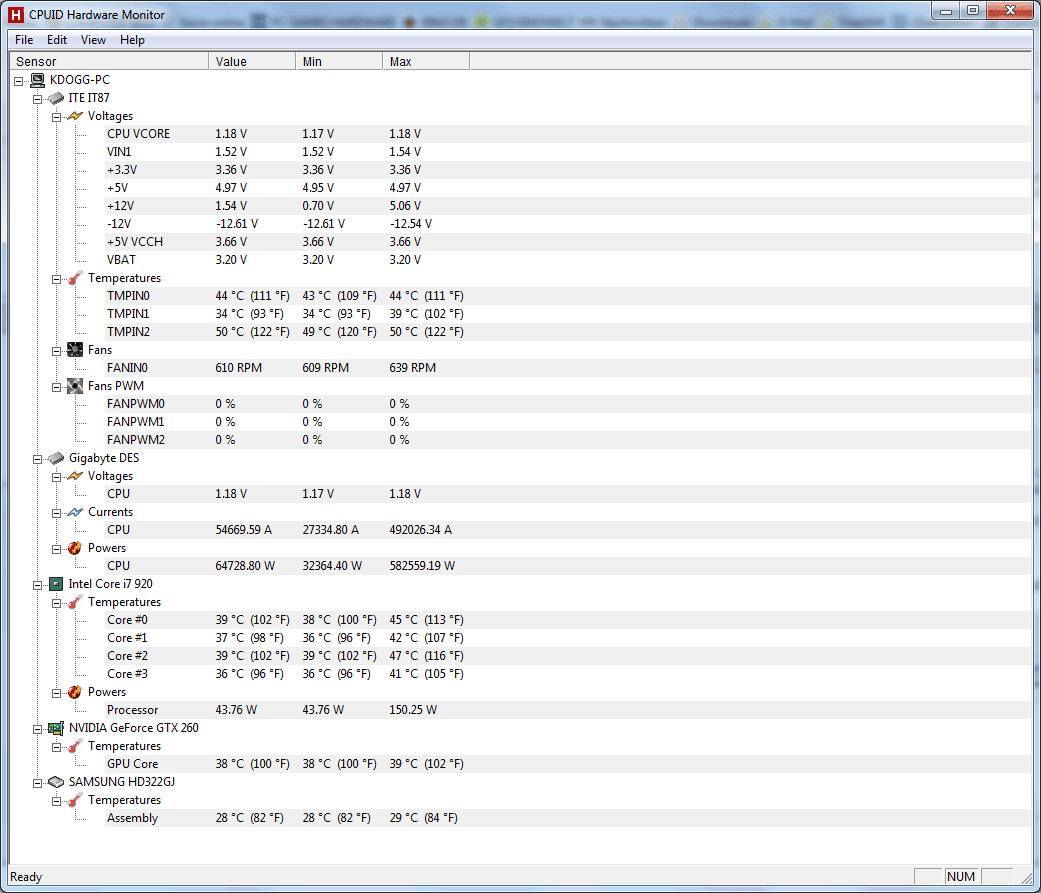
Task: Click the Max column header
Action: [x=426, y=61]
